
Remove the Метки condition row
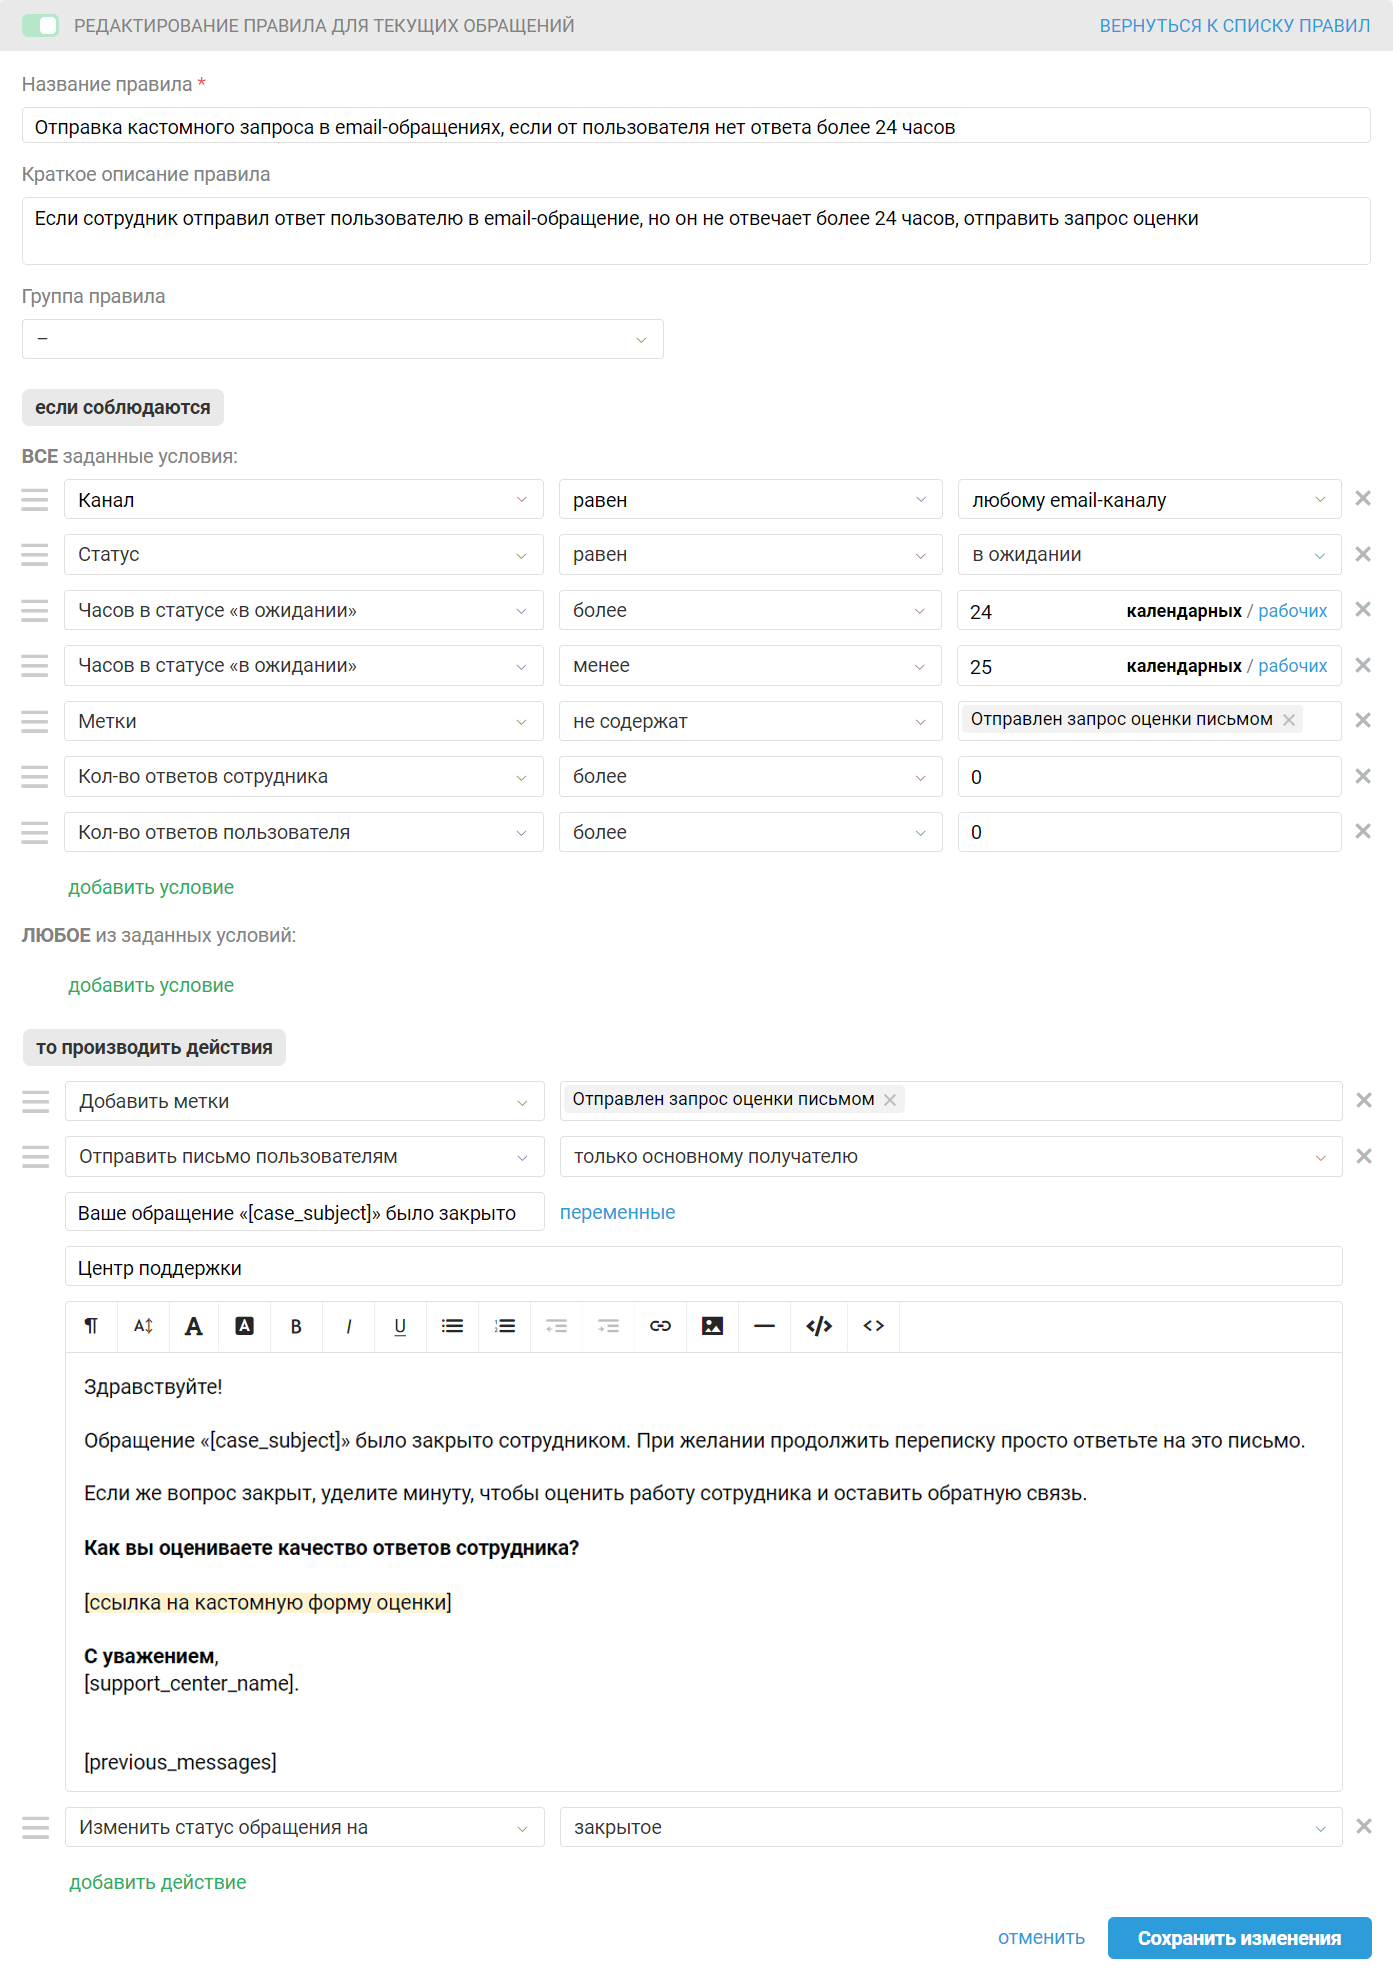(x=1363, y=720)
